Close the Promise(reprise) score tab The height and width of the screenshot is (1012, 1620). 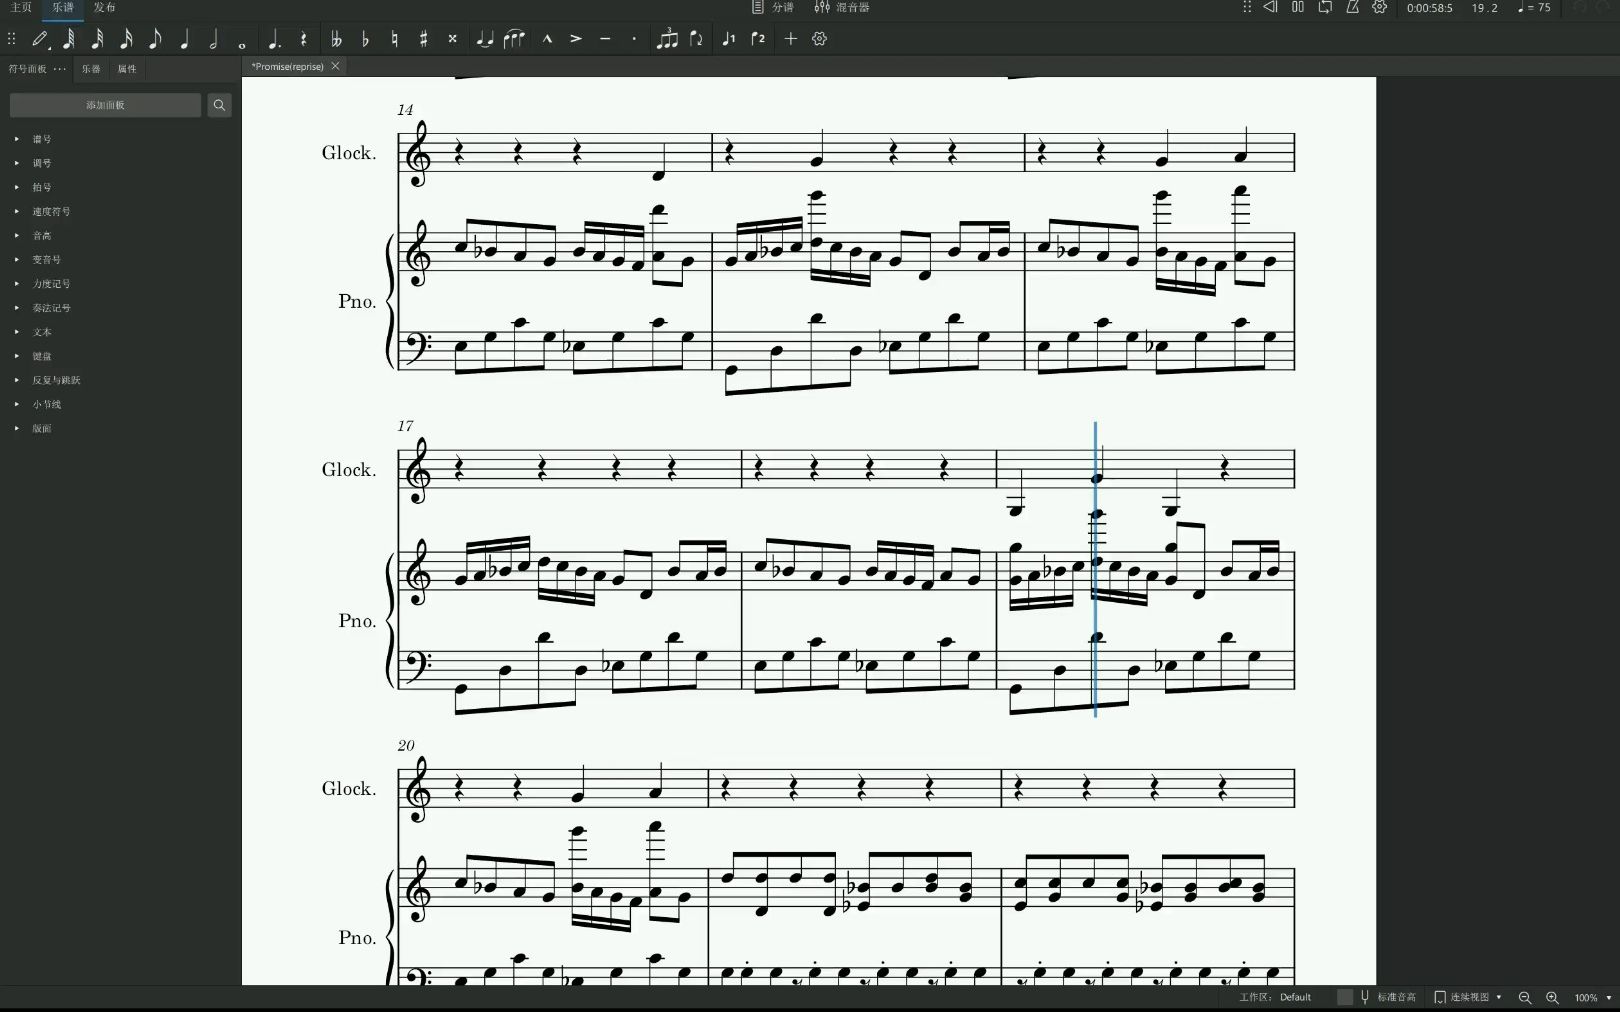[x=336, y=66]
